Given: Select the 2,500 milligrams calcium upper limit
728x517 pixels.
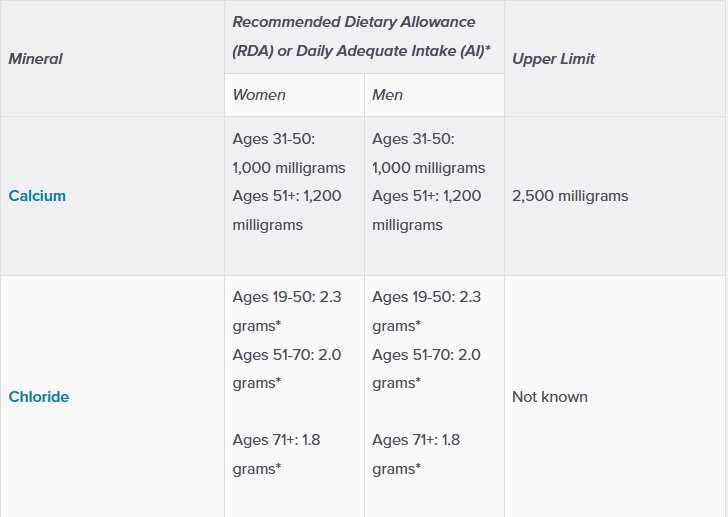Looking at the screenshot, I should point(570,196).
